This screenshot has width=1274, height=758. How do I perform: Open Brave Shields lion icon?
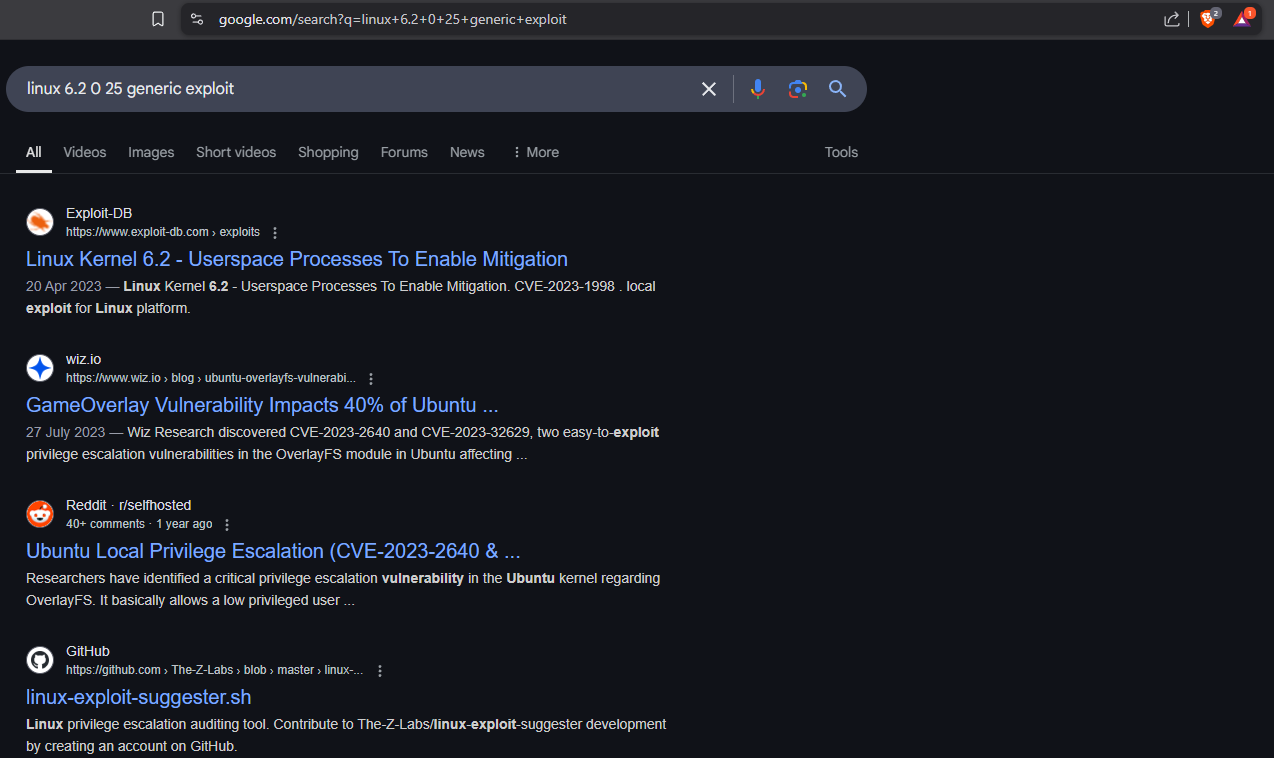pos(1208,19)
